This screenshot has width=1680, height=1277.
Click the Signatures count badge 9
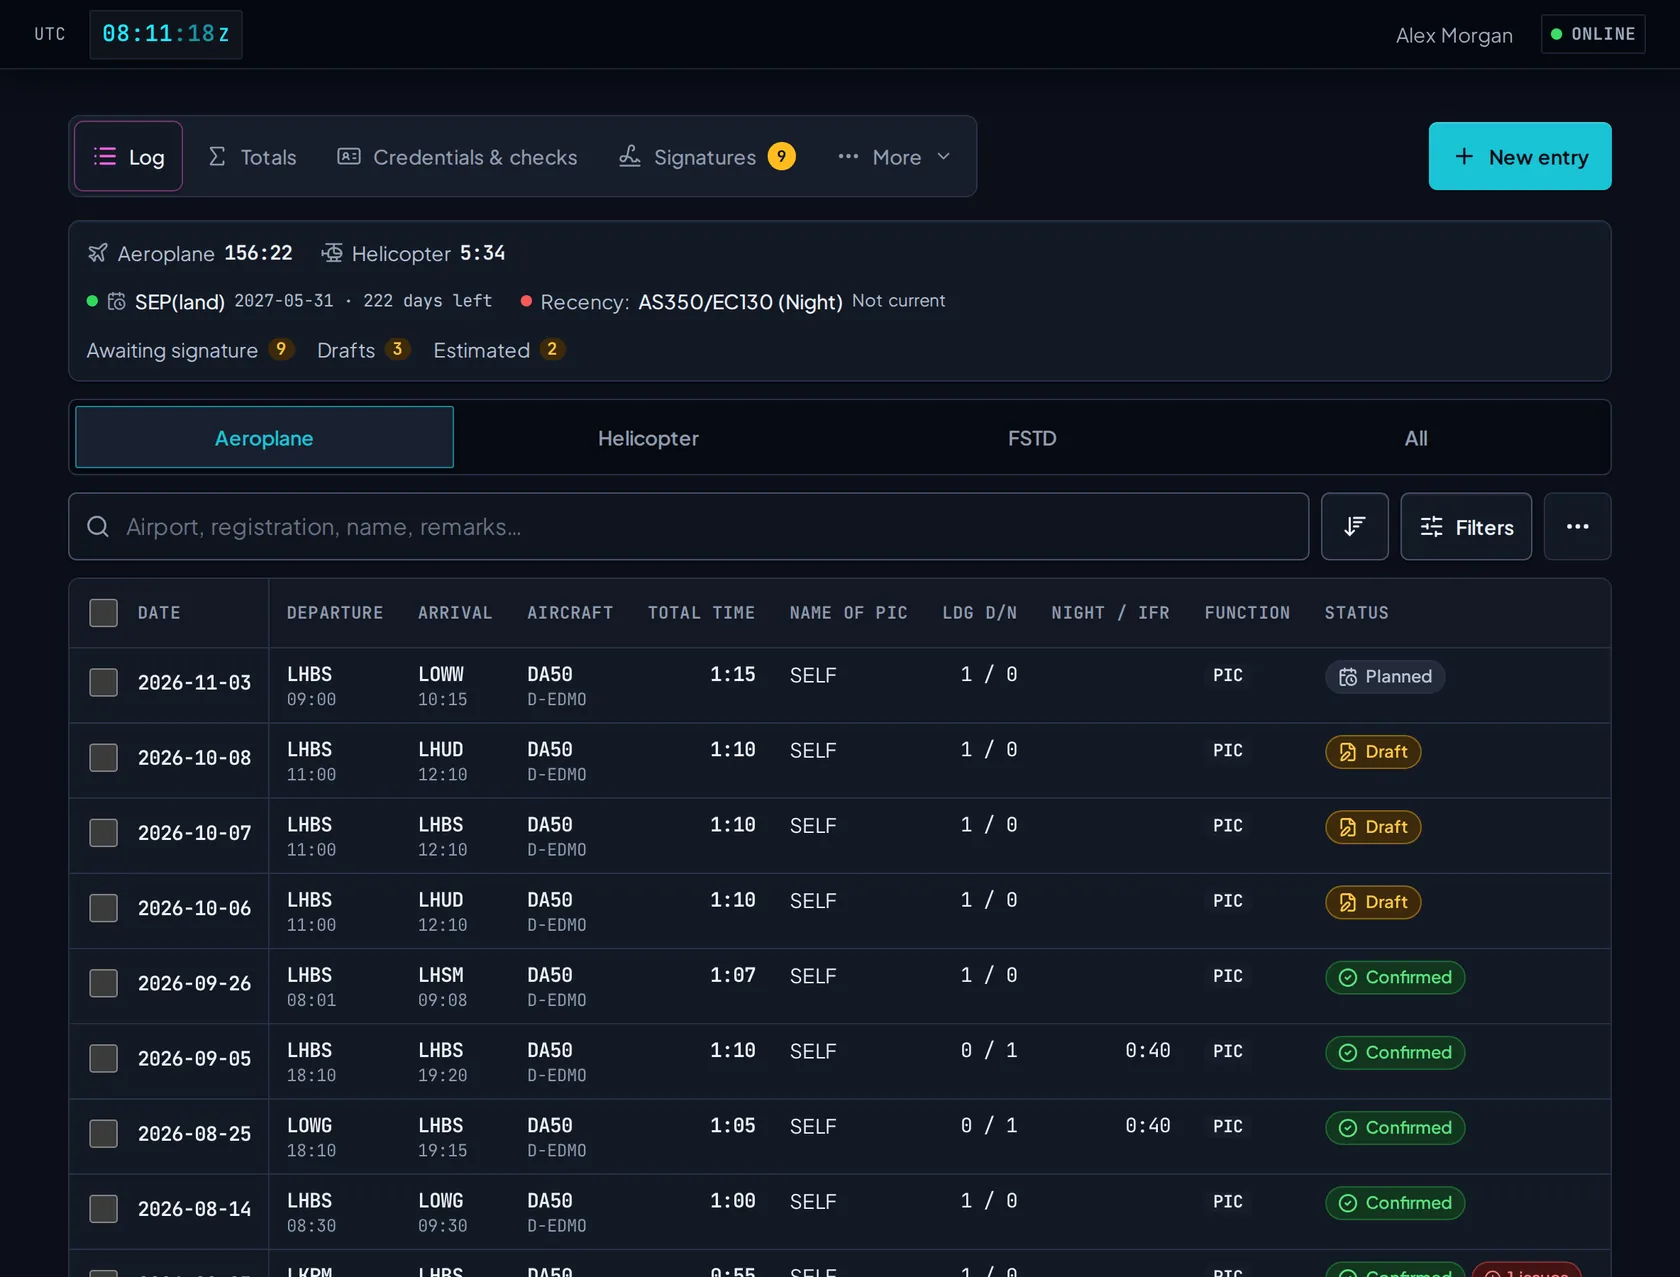click(x=782, y=156)
